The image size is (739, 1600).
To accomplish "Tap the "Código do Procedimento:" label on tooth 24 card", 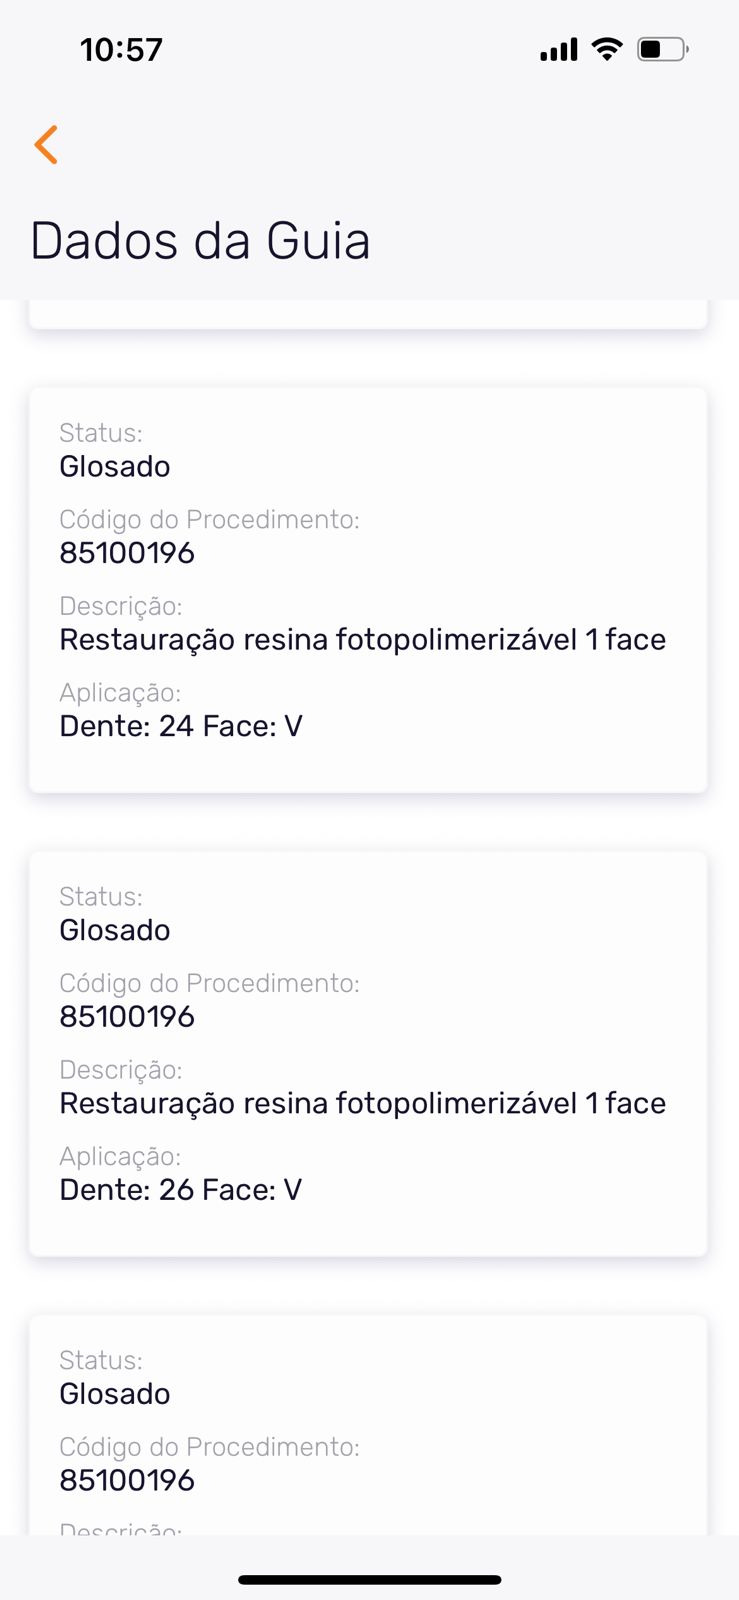I will tap(209, 520).
